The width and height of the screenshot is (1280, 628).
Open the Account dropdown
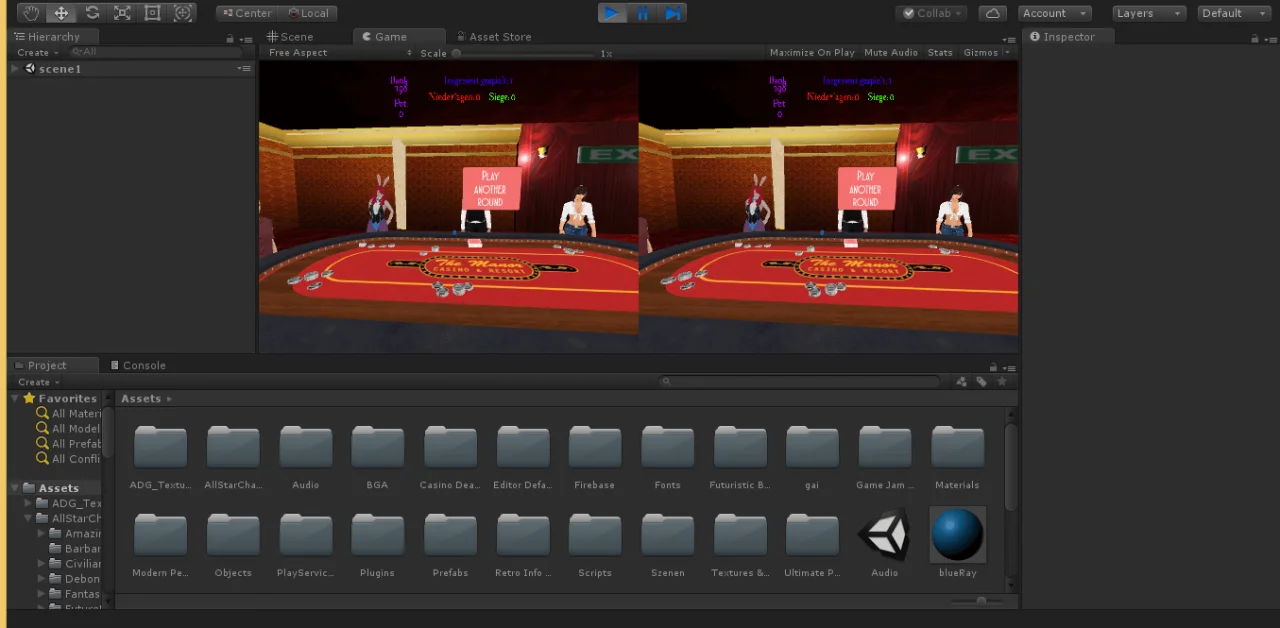pyautogui.click(x=1054, y=13)
